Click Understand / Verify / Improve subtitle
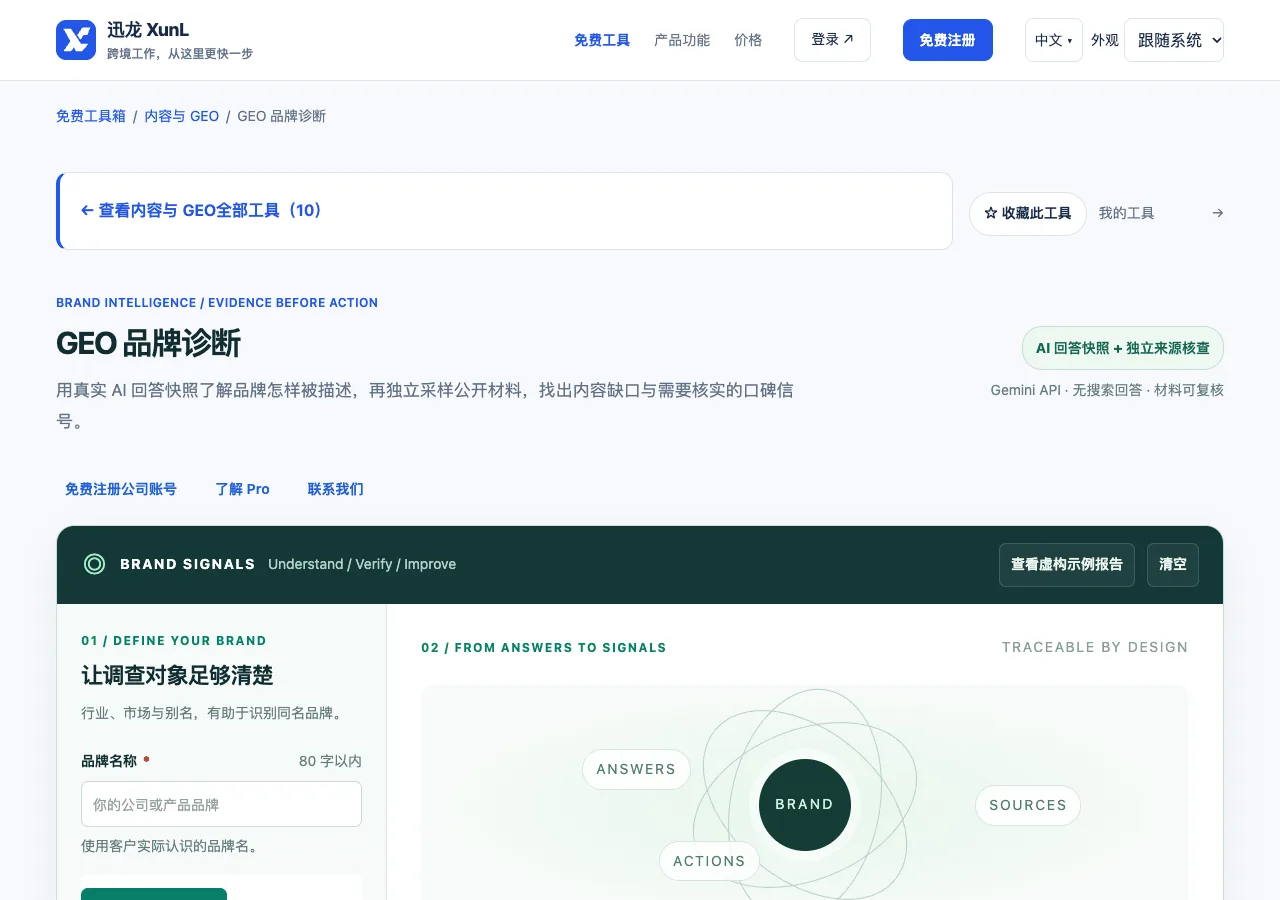Screen dimensions: 1280x900 coord(362,564)
